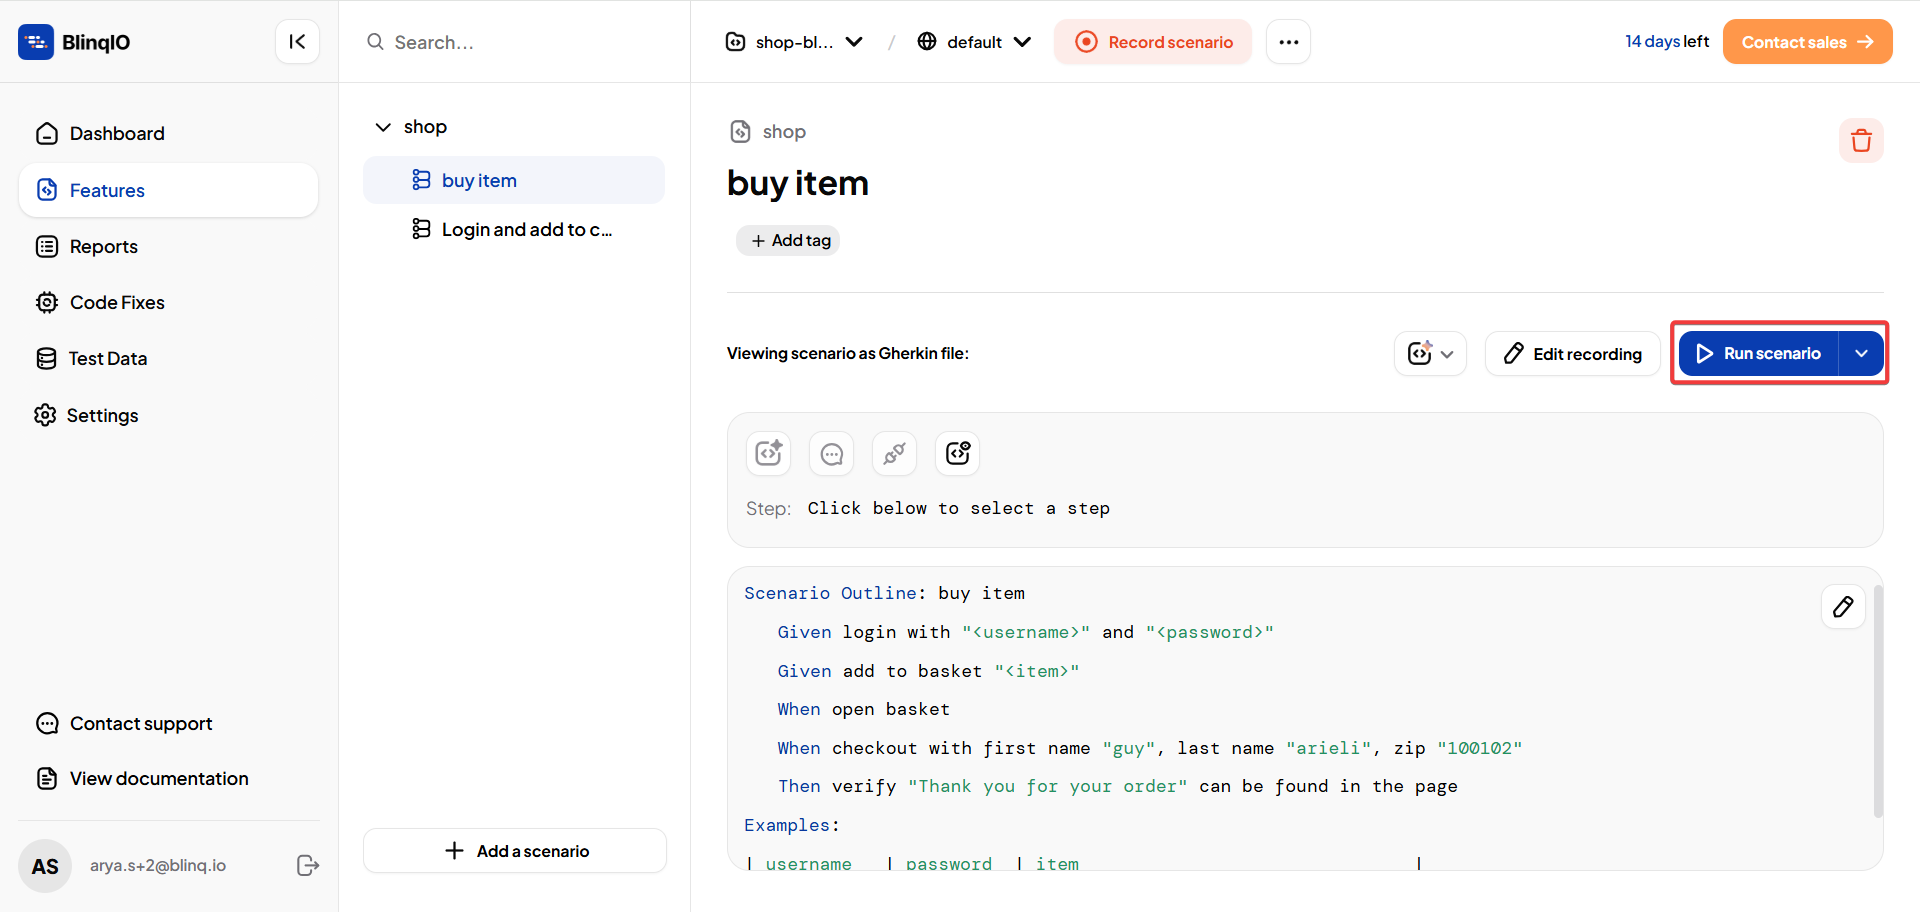
Task: Click the arya.s+2@blinq.io account email
Action: click(x=158, y=865)
